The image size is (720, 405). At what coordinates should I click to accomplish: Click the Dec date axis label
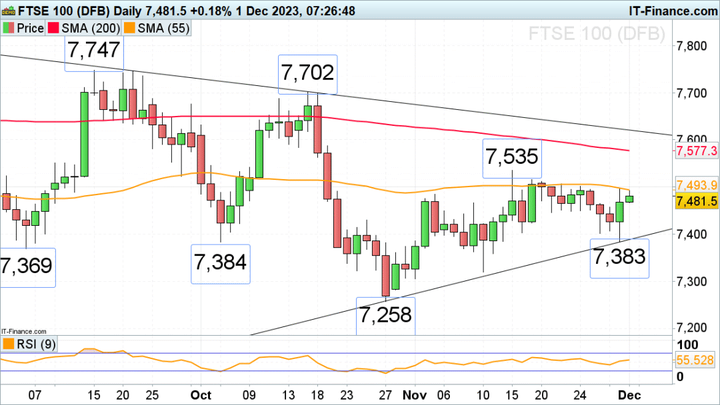click(629, 395)
